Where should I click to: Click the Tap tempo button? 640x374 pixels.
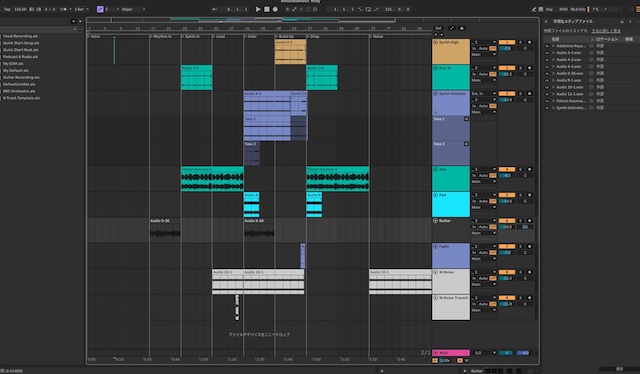point(7,9)
